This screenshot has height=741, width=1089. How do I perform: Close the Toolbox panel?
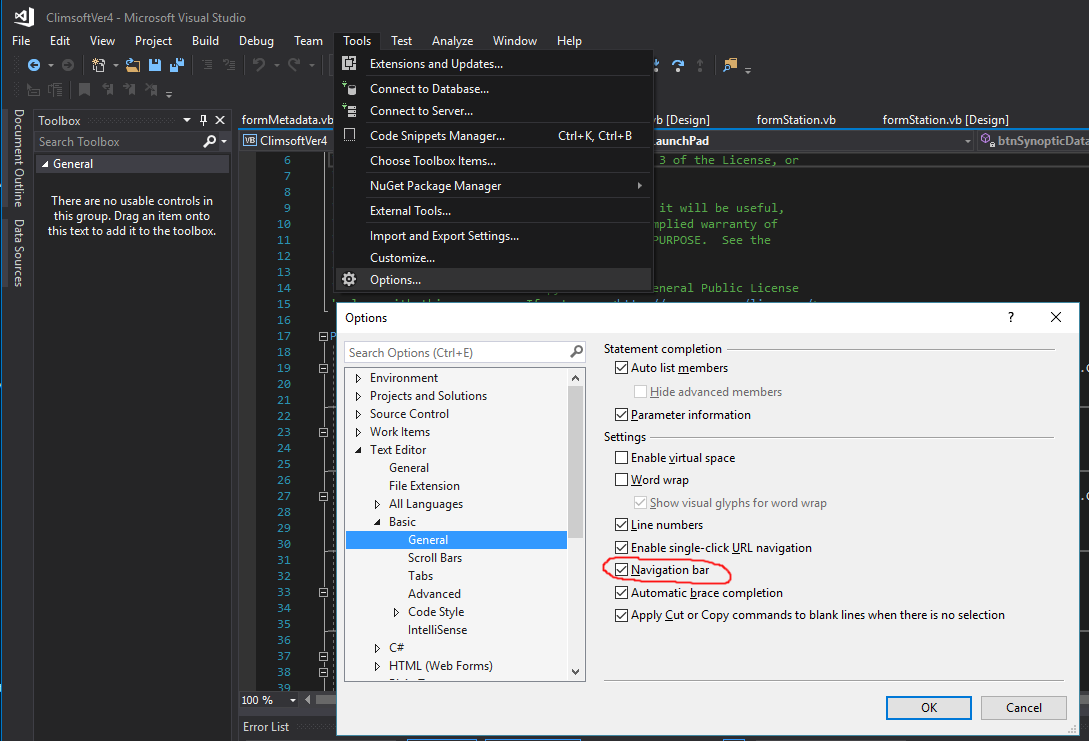coord(220,120)
